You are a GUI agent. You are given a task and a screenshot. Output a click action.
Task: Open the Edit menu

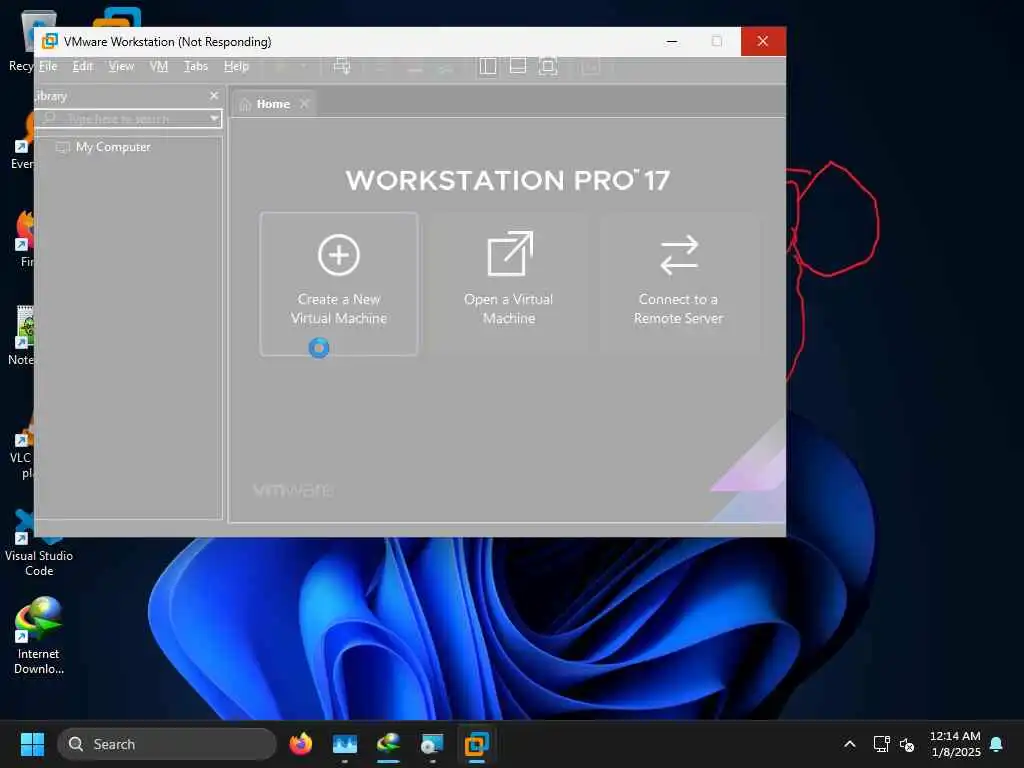click(x=82, y=66)
